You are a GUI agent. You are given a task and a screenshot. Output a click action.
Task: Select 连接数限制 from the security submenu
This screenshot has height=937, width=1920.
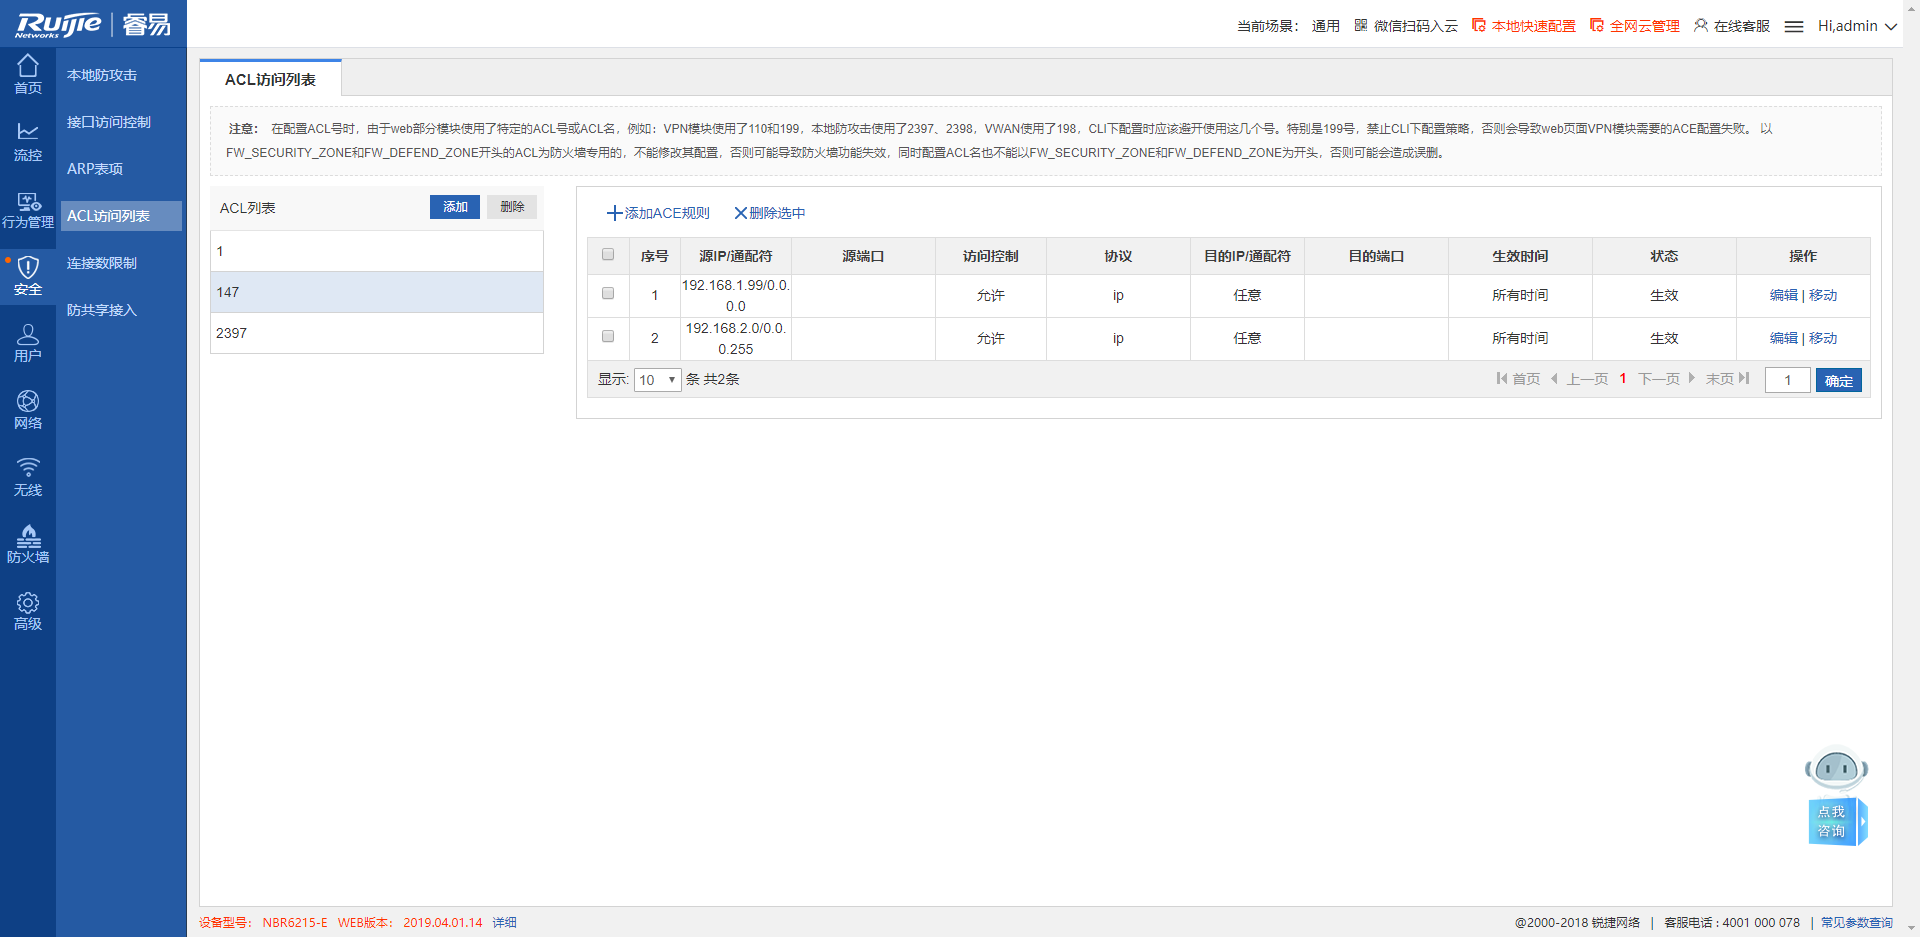point(102,263)
